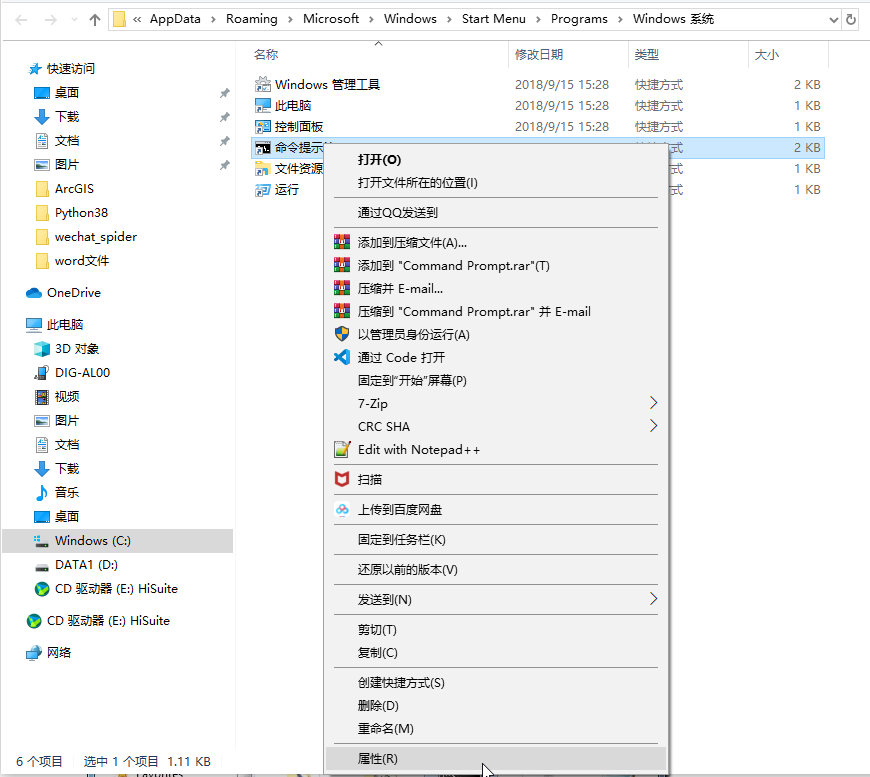Select 运行 shortcut icon
Screen dimensions: 870x777
coord(262,190)
